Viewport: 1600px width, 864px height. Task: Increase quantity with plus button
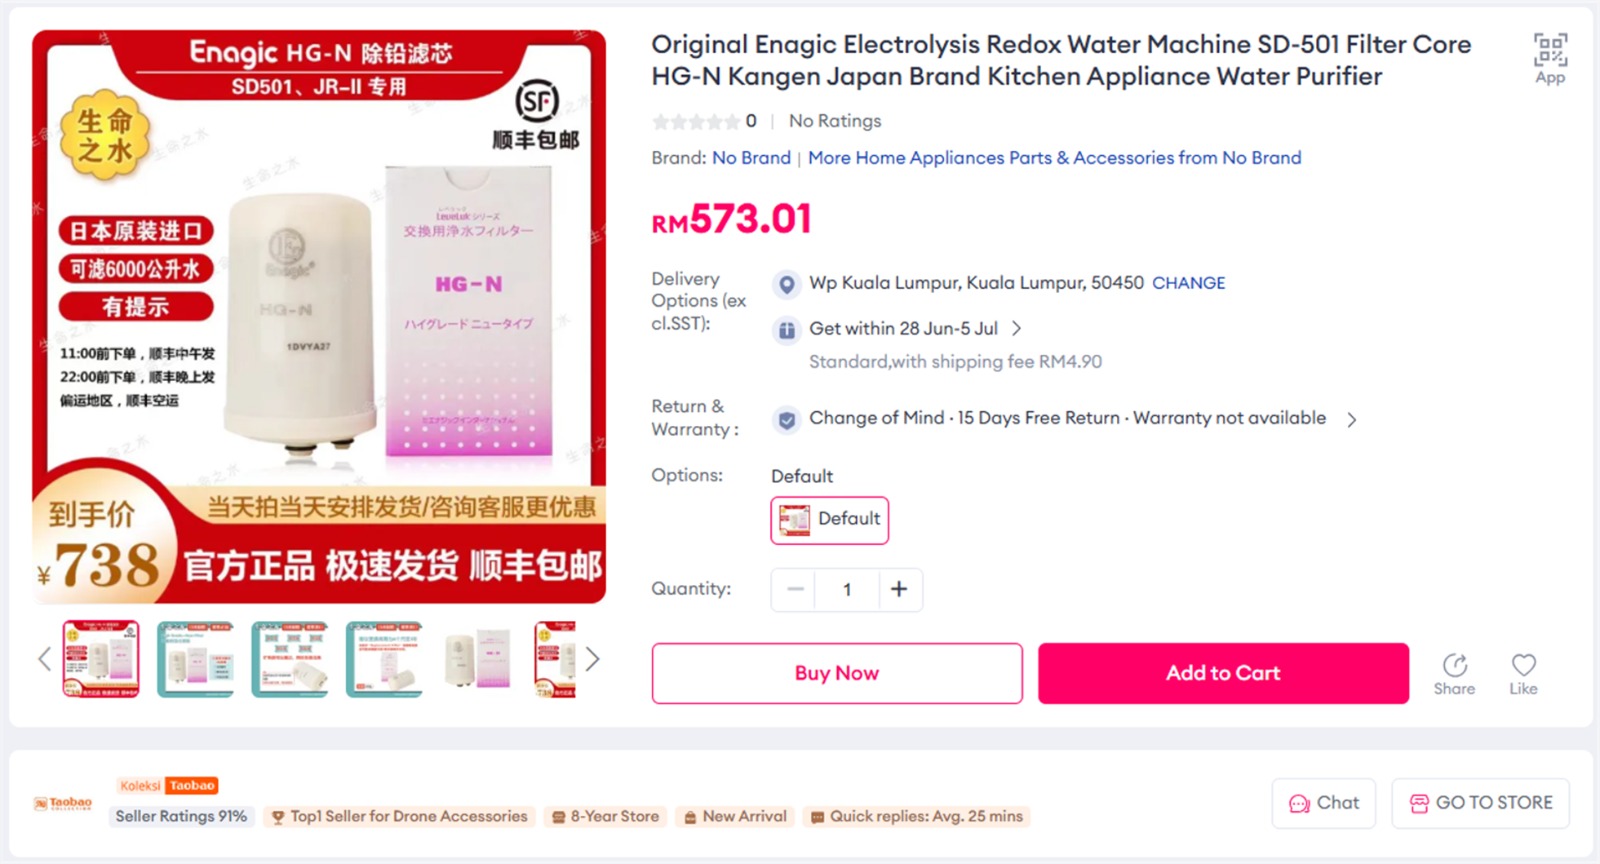(x=899, y=589)
